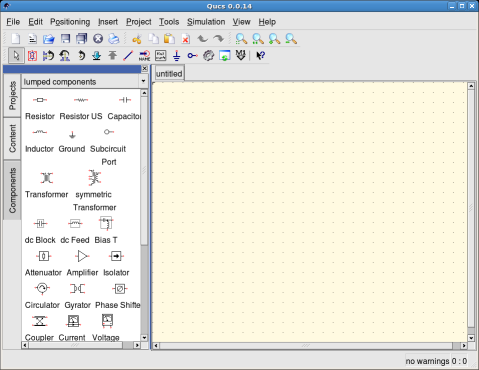Pick the Inductor component
The image size is (479, 370).
tap(39, 140)
